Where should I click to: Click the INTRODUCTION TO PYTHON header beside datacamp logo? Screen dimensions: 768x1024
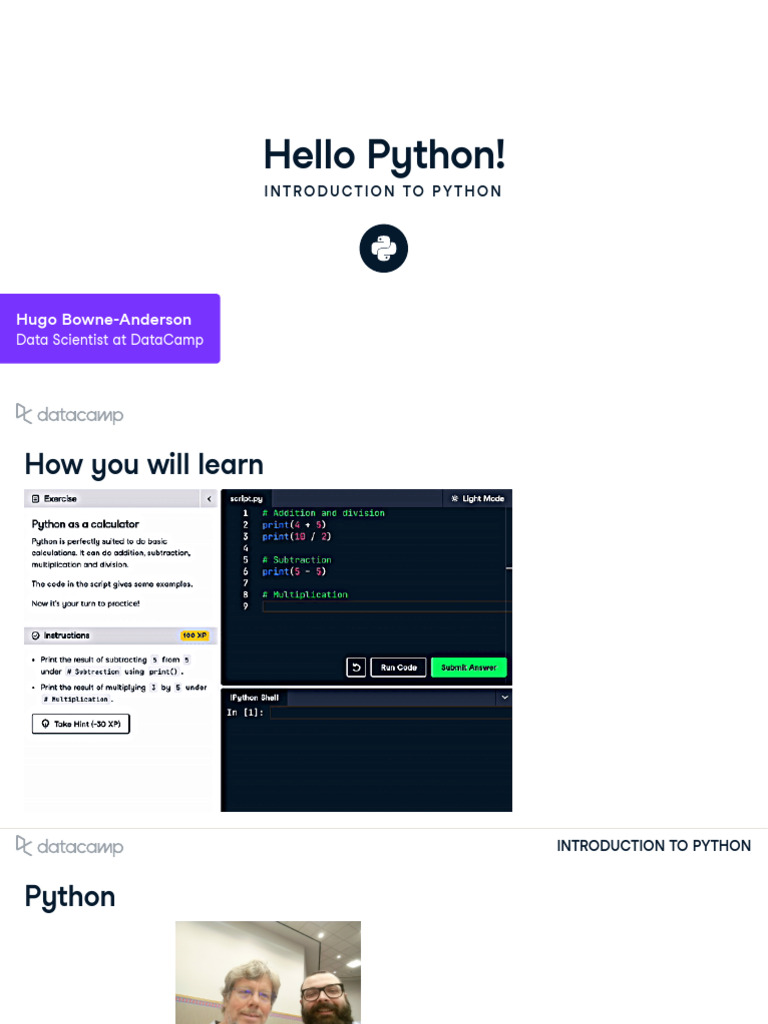coord(654,846)
